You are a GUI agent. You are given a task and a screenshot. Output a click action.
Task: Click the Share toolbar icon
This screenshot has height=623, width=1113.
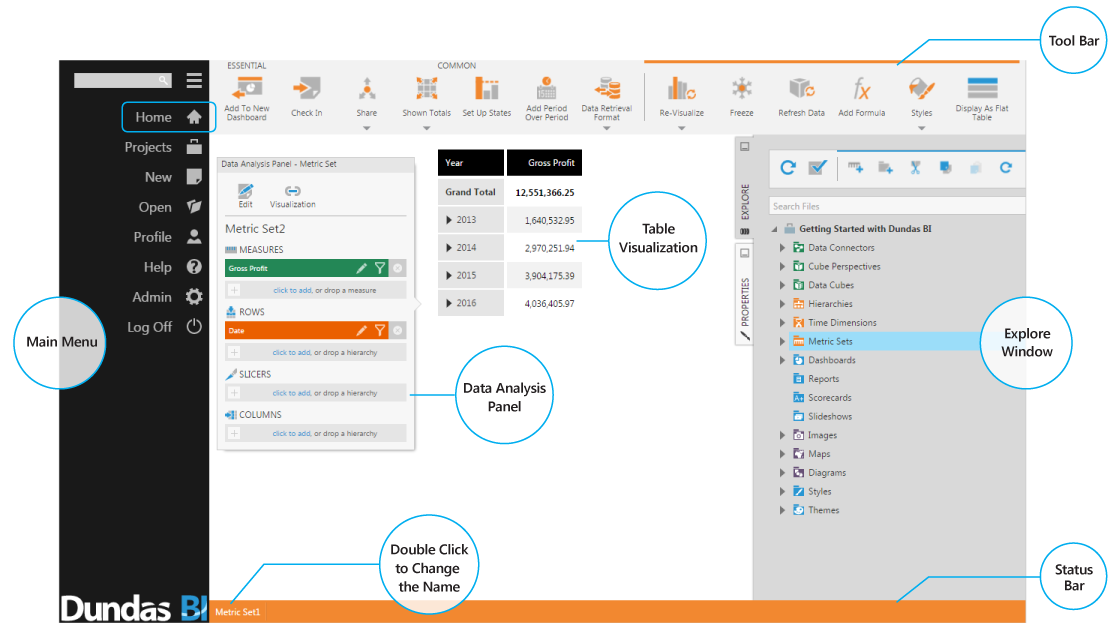coord(367,89)
